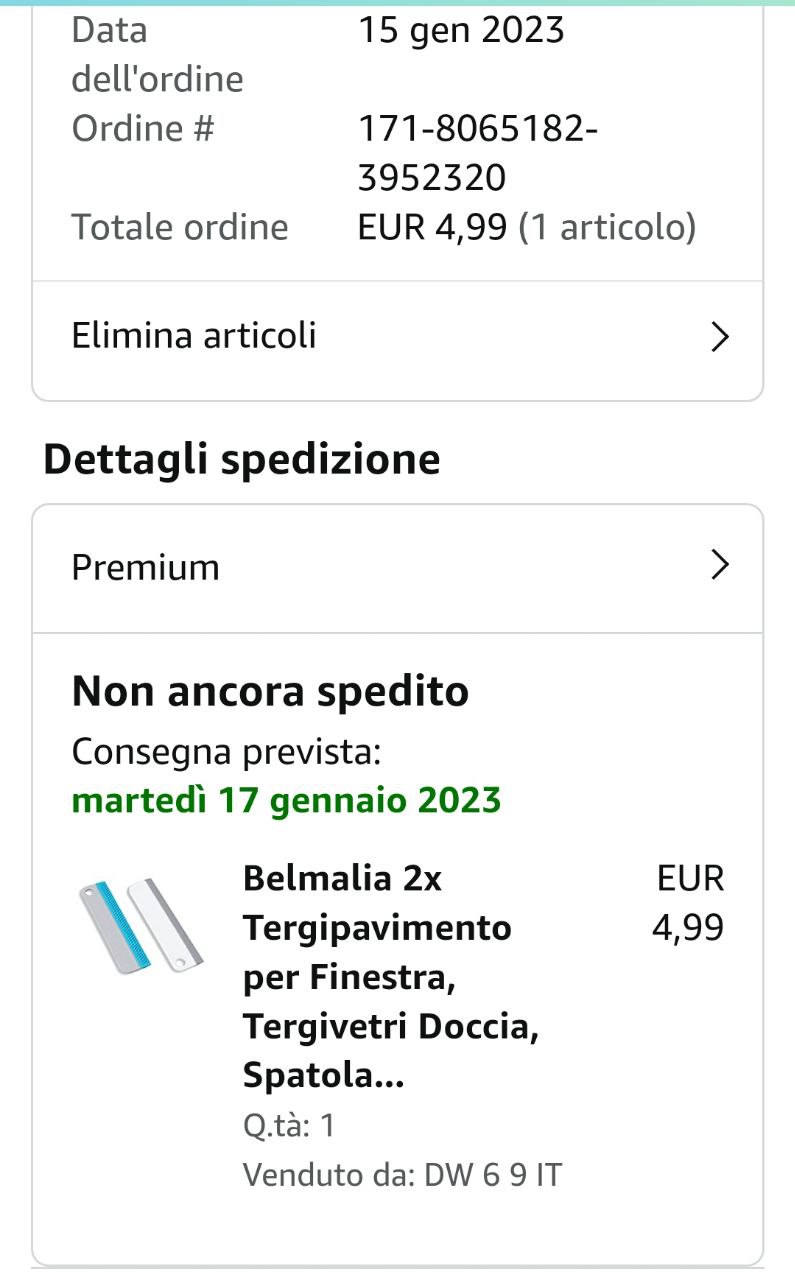Click the order total EUR 4,99 (1 articolo)

(526, 227)
